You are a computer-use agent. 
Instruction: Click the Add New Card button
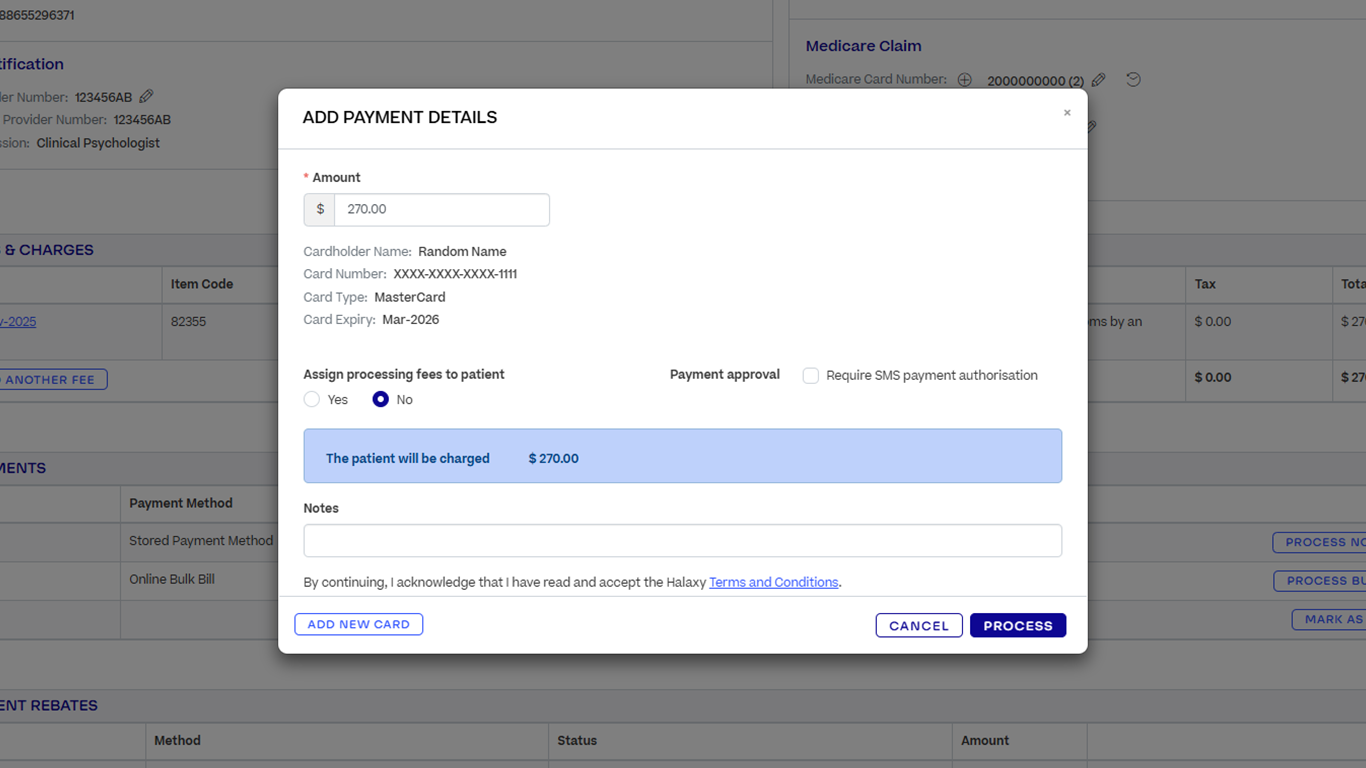pos(358,624)
